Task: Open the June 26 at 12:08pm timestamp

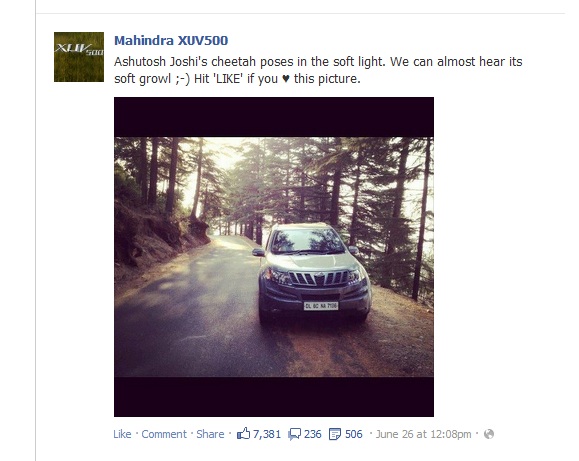Action: pyautogui.click(x=424, y=434)
